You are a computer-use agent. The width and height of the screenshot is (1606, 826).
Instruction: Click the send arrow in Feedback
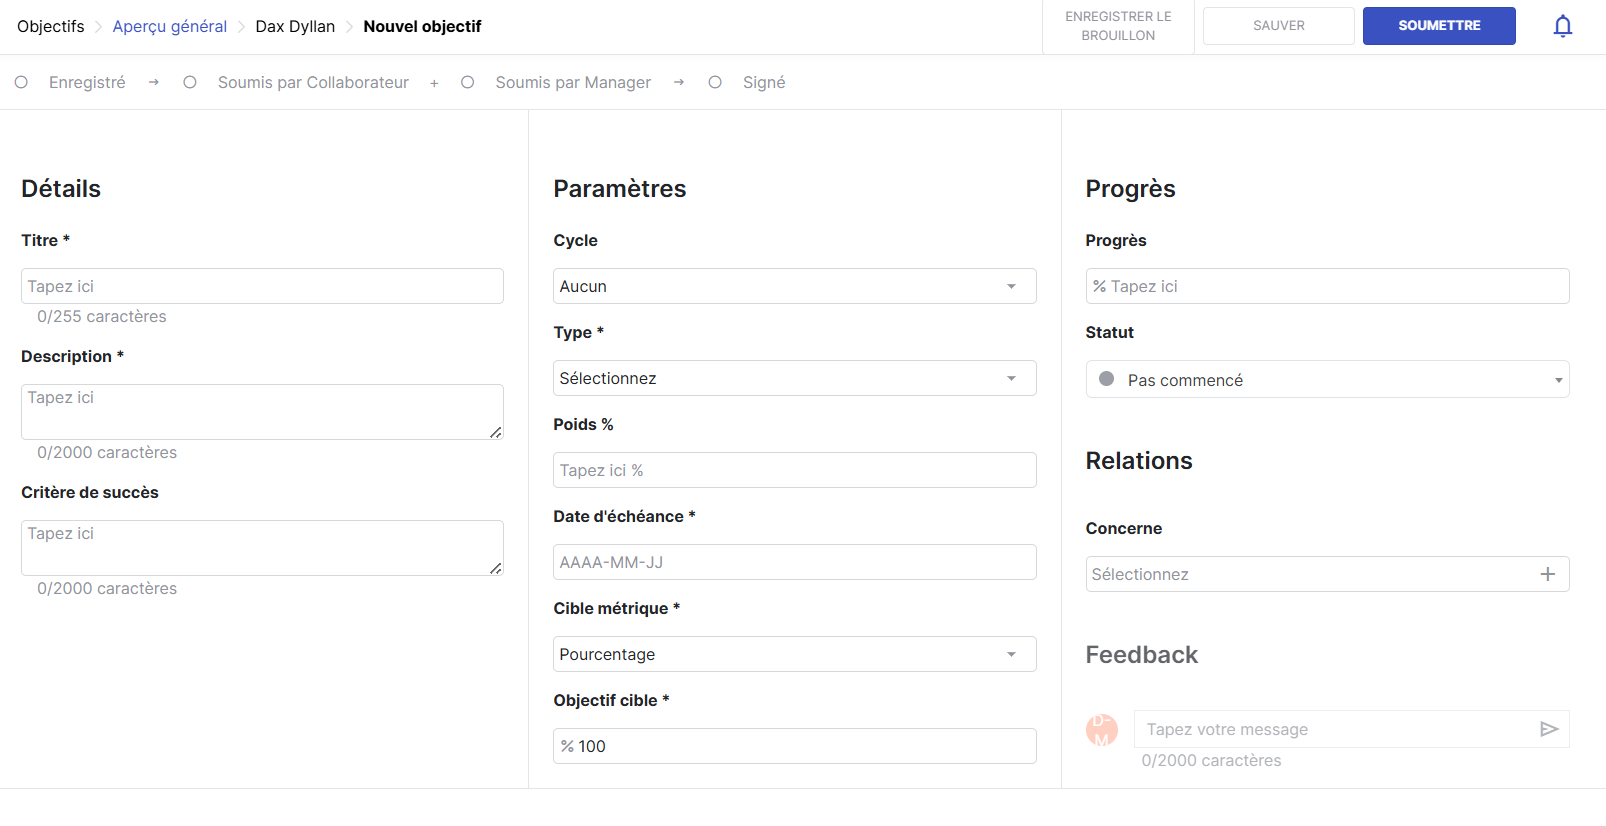click(1549, 729)
